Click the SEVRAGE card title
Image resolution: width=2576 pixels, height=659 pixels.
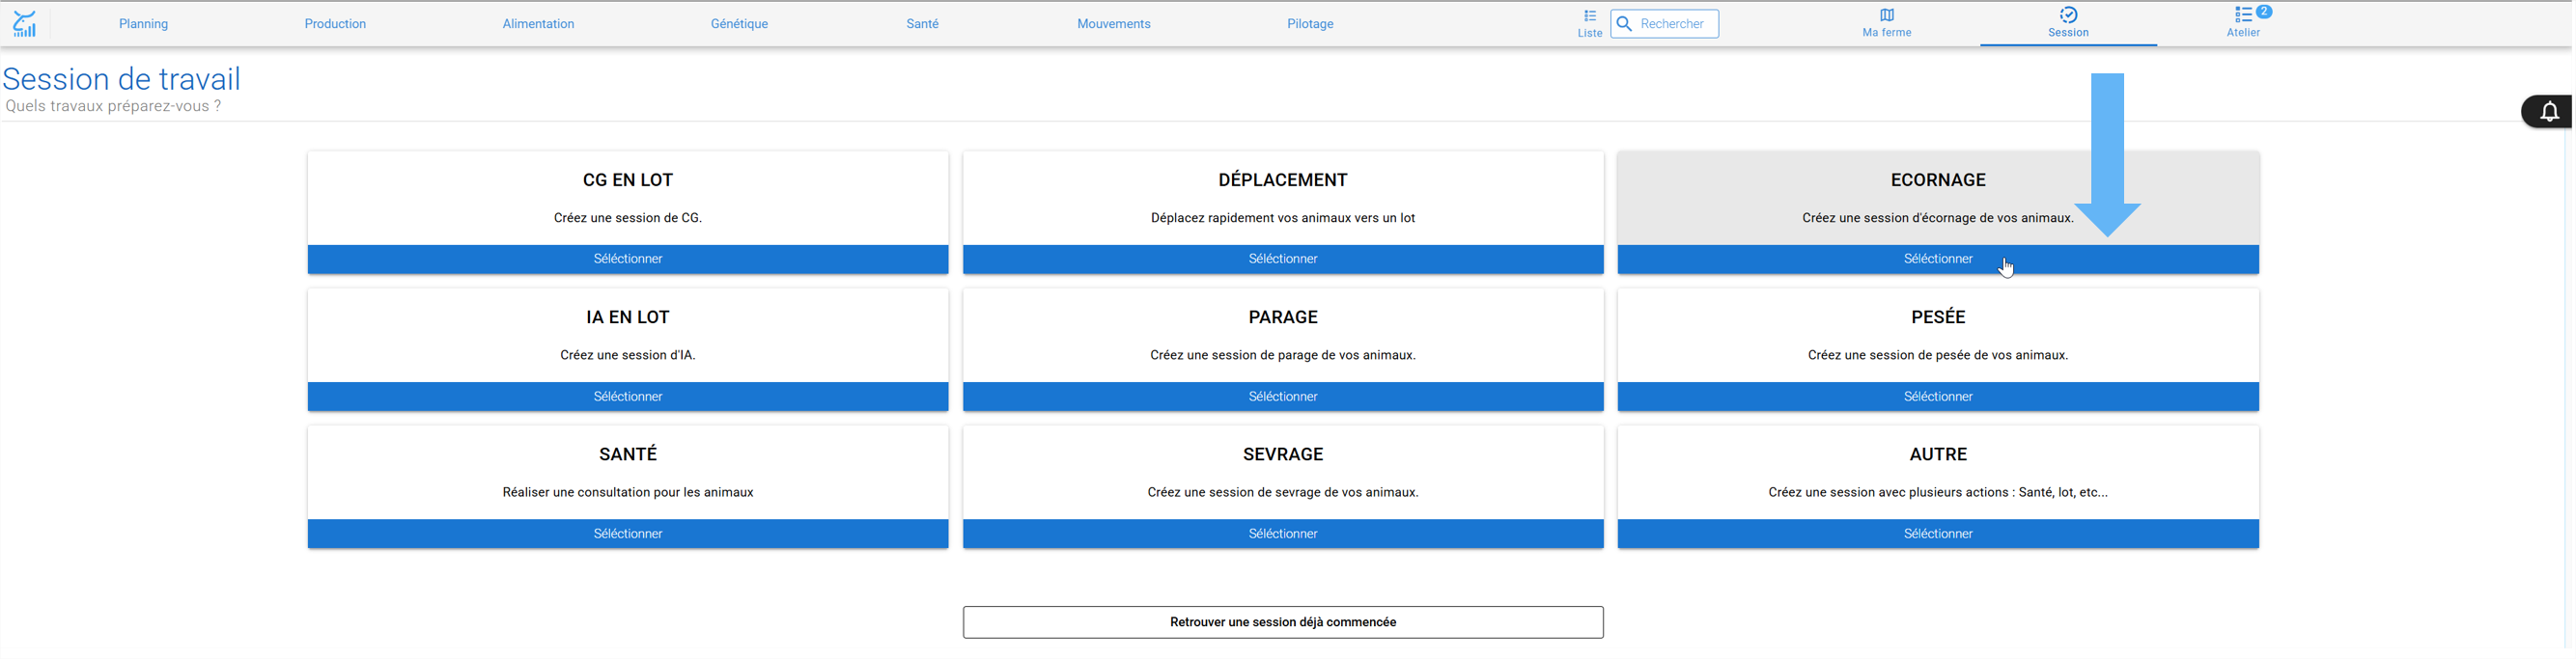(x=1283, y=454)
